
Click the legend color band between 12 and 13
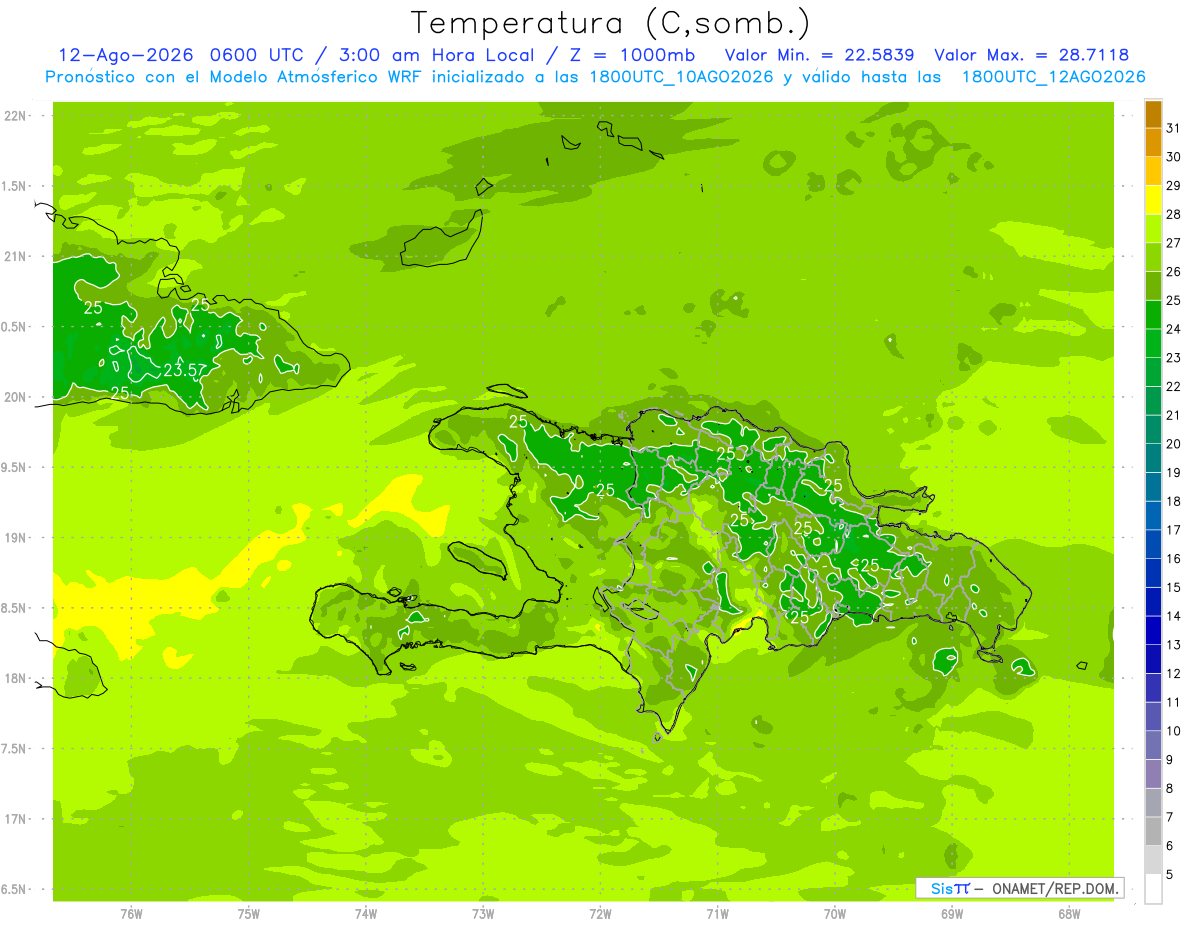coord(1153,659)
